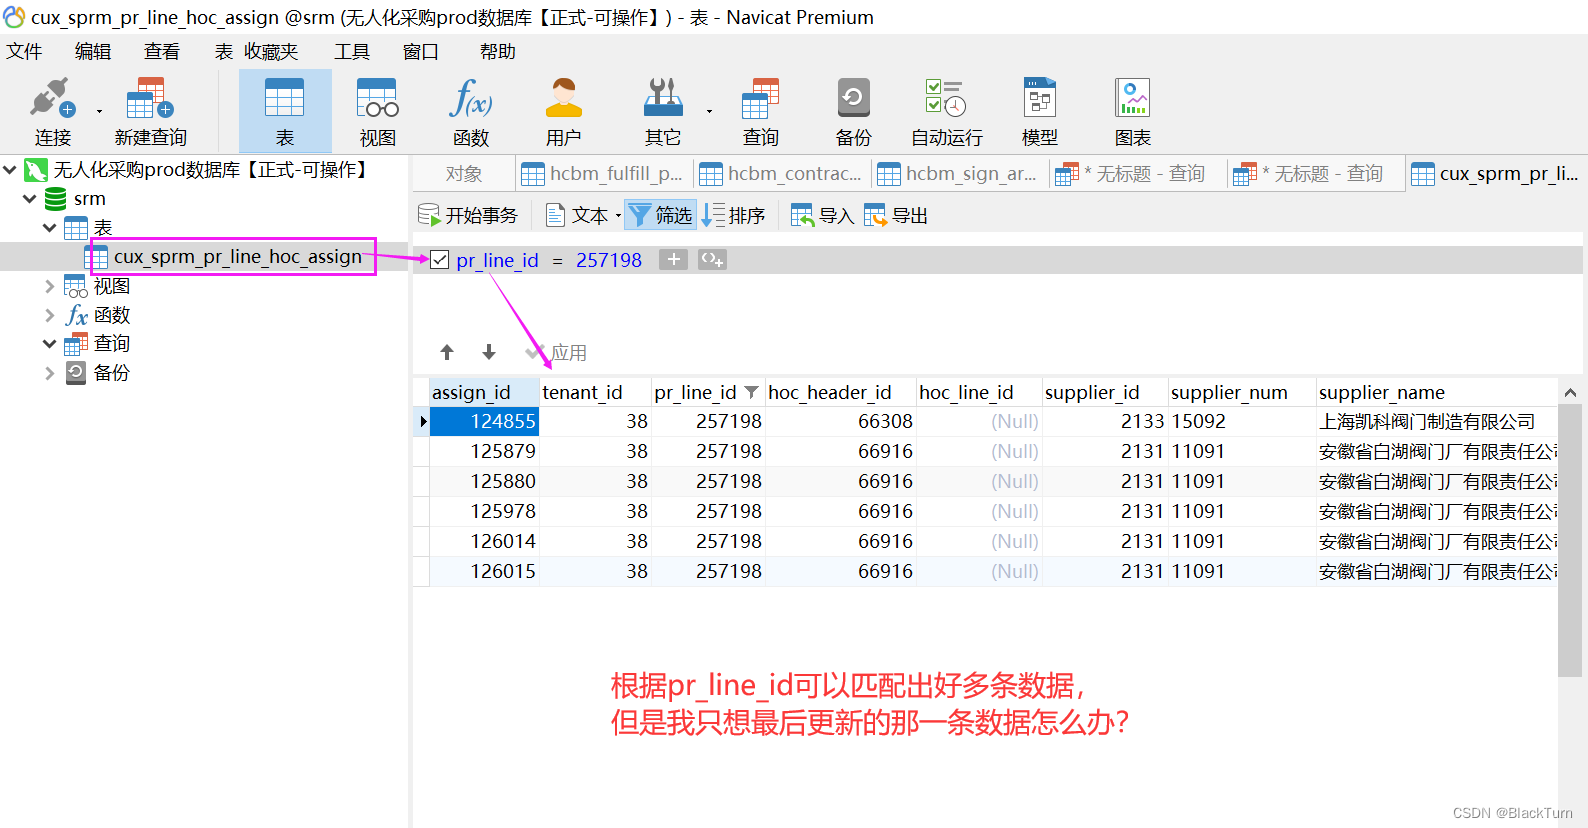Select cux_sprm_pr_line_hoc_assign table in tree

tap(237, 257)
